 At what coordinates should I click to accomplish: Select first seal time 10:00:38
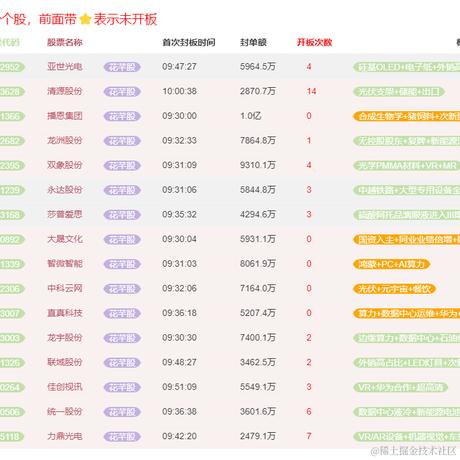[x=179, y=91]
